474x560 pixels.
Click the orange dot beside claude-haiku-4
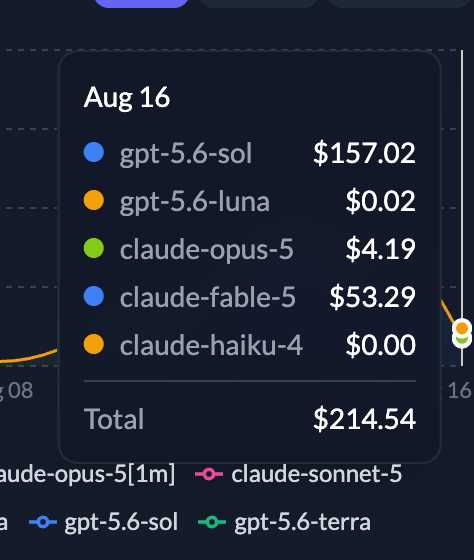pos(94,344)
